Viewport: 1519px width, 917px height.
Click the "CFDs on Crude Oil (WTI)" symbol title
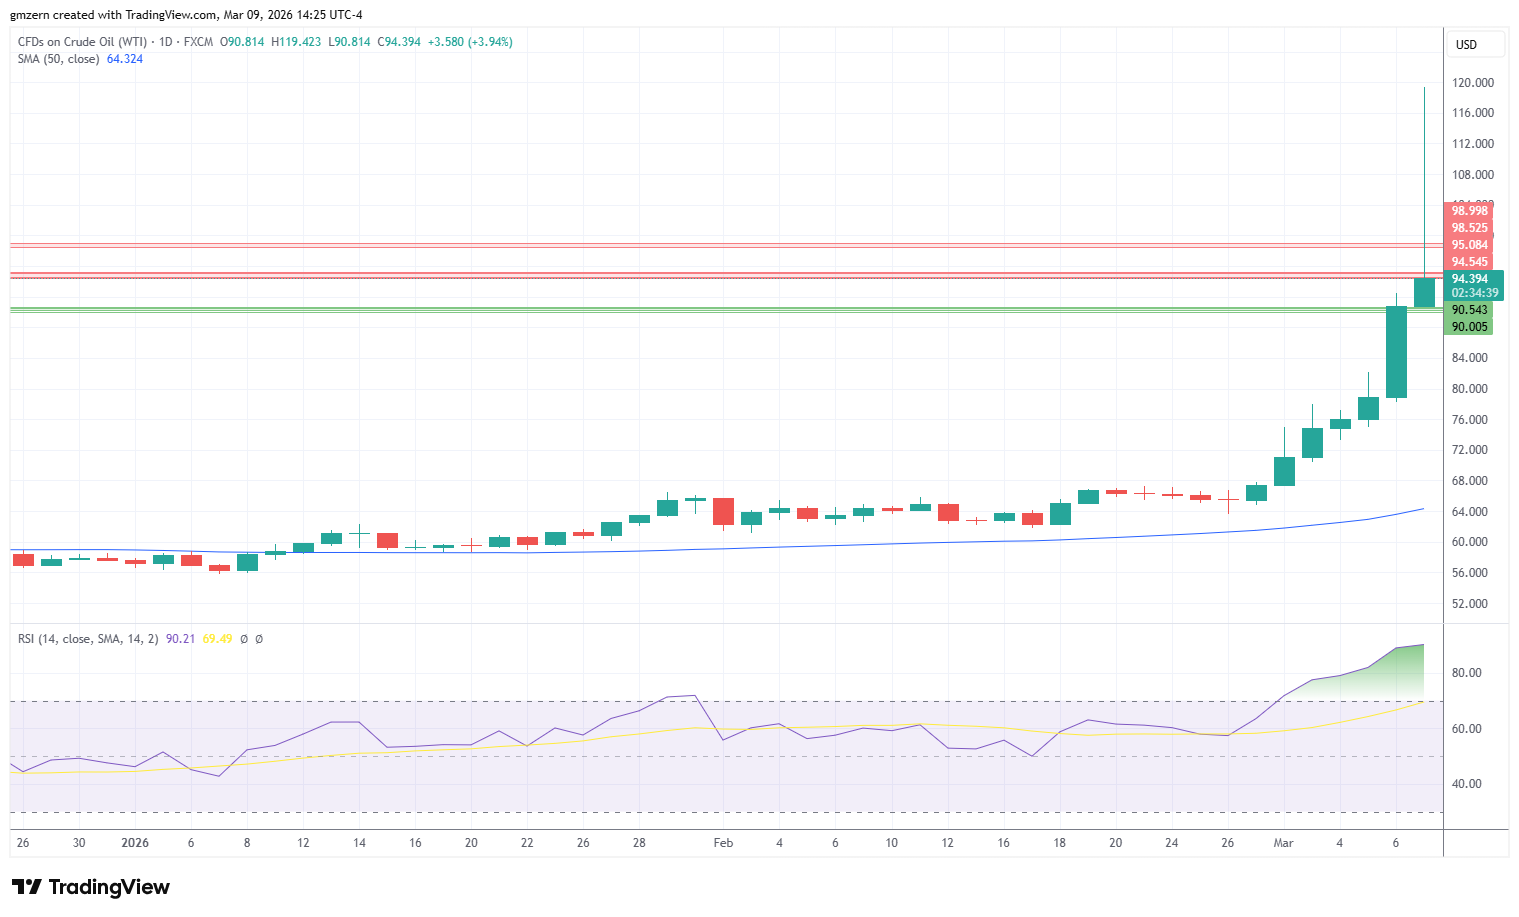pos(83,42)
